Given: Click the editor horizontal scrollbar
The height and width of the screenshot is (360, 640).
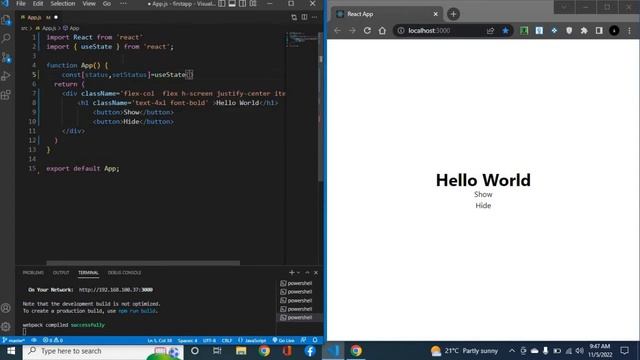Looking at the screenshot, I should pyautogui.click(x=143, y=263).
